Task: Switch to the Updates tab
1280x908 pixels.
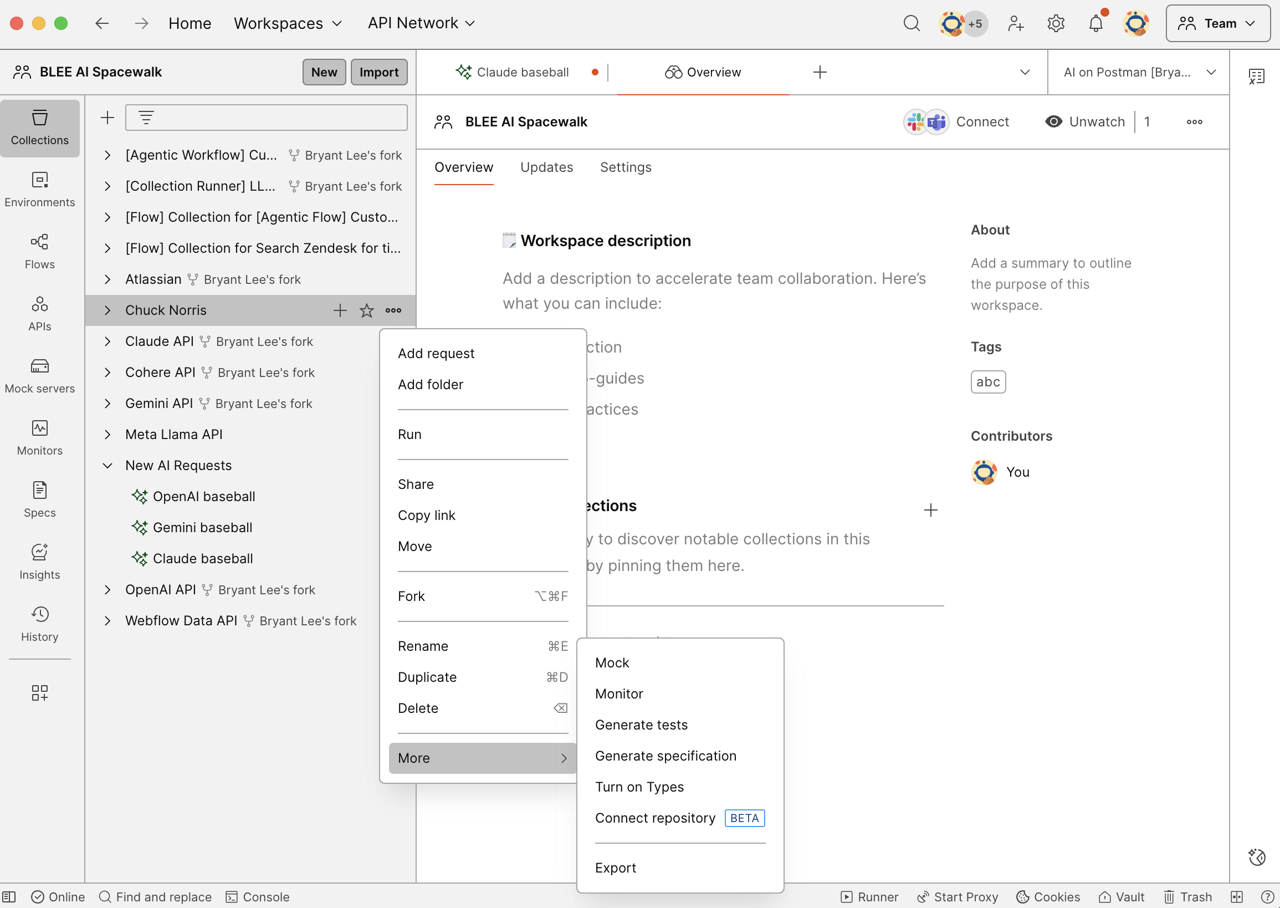Action: [x=546, y=167]
